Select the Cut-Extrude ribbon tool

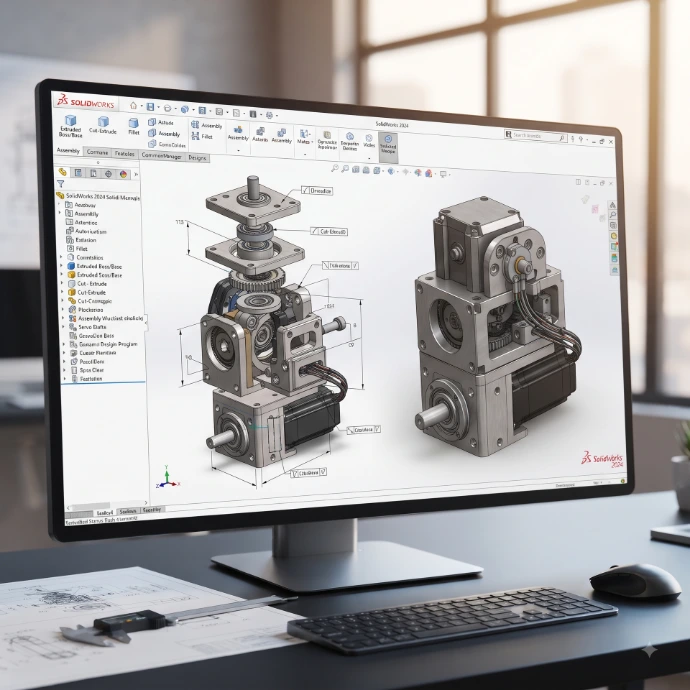(x=103, y=125)
